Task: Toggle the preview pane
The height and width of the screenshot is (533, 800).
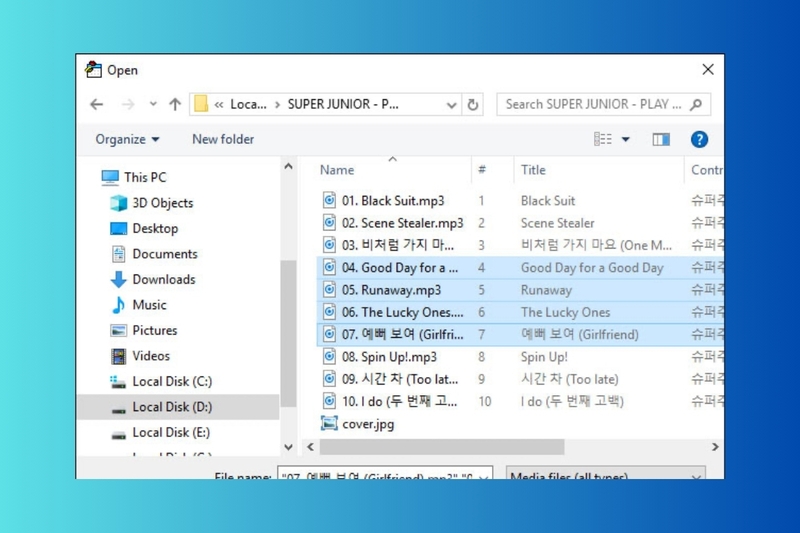Action: tap(661, 139)
